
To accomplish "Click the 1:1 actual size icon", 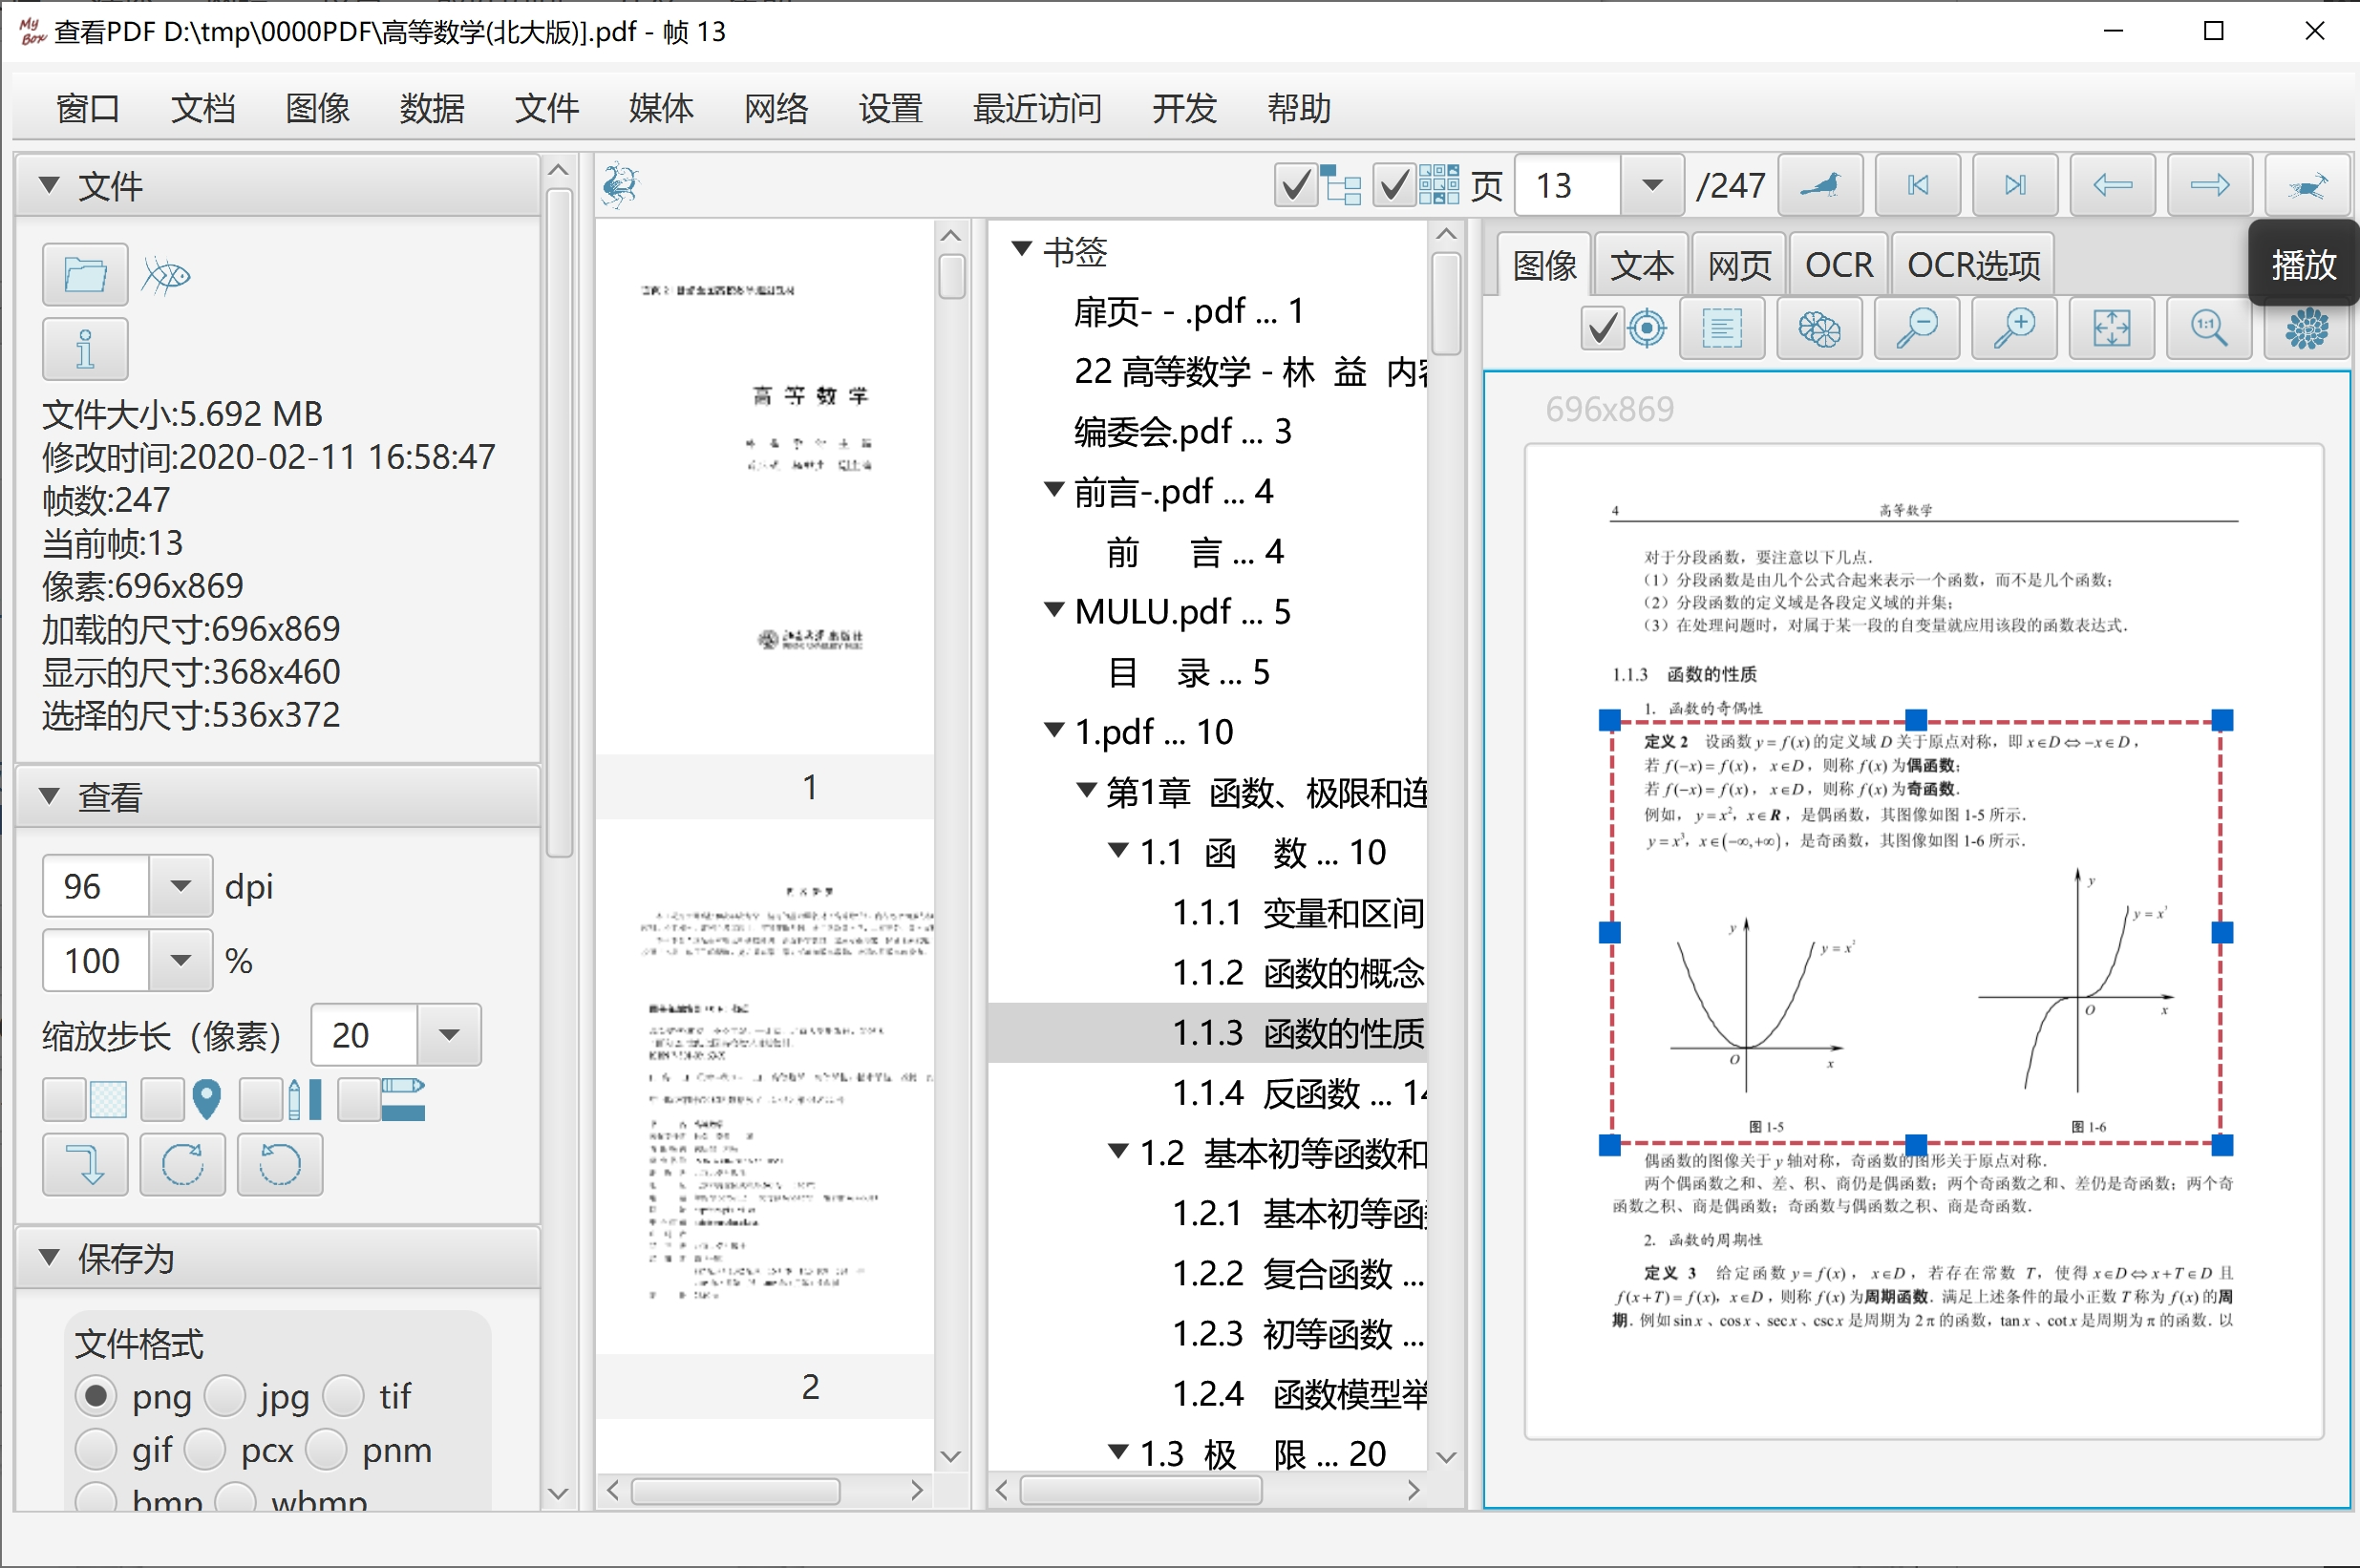I will tap(2208, 328).
